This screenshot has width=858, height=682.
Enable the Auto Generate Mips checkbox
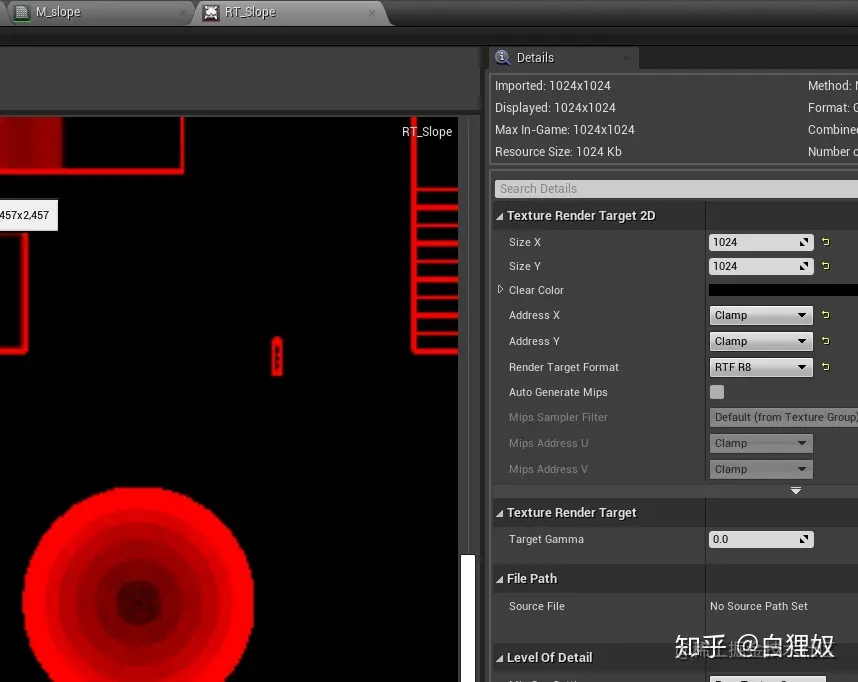[x=717, y=392]
